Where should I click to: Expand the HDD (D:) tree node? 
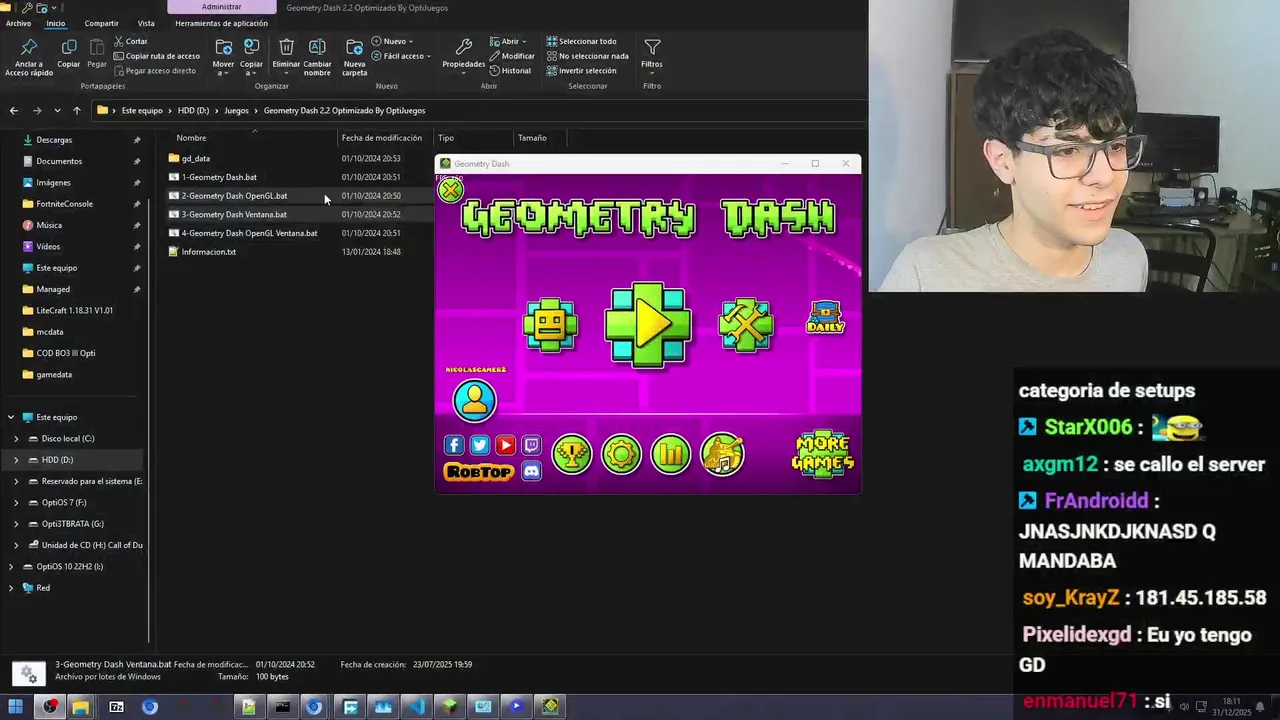(16, 460)
